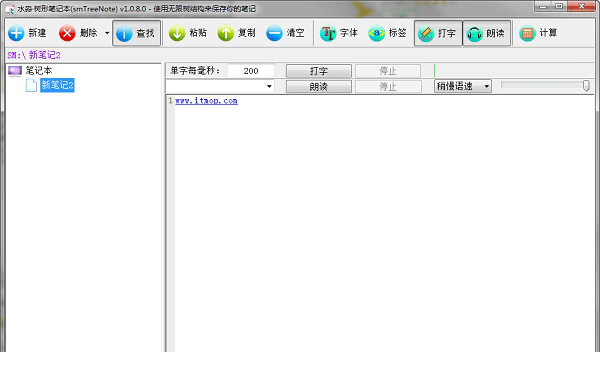Click the SM:\ 新笔记2 path label

(x=34, y=55)
